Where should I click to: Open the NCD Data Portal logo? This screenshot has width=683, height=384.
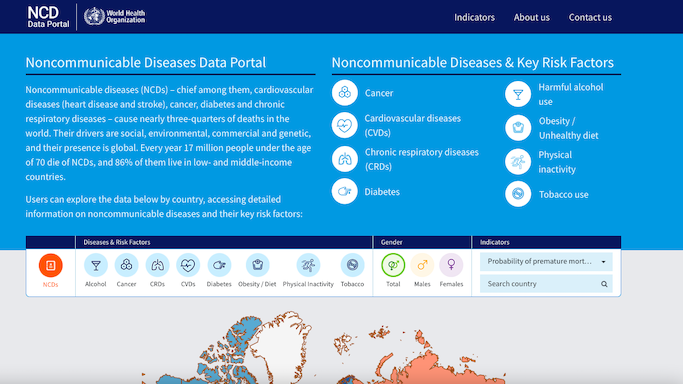pyautogui.click(x=48, y=17)
